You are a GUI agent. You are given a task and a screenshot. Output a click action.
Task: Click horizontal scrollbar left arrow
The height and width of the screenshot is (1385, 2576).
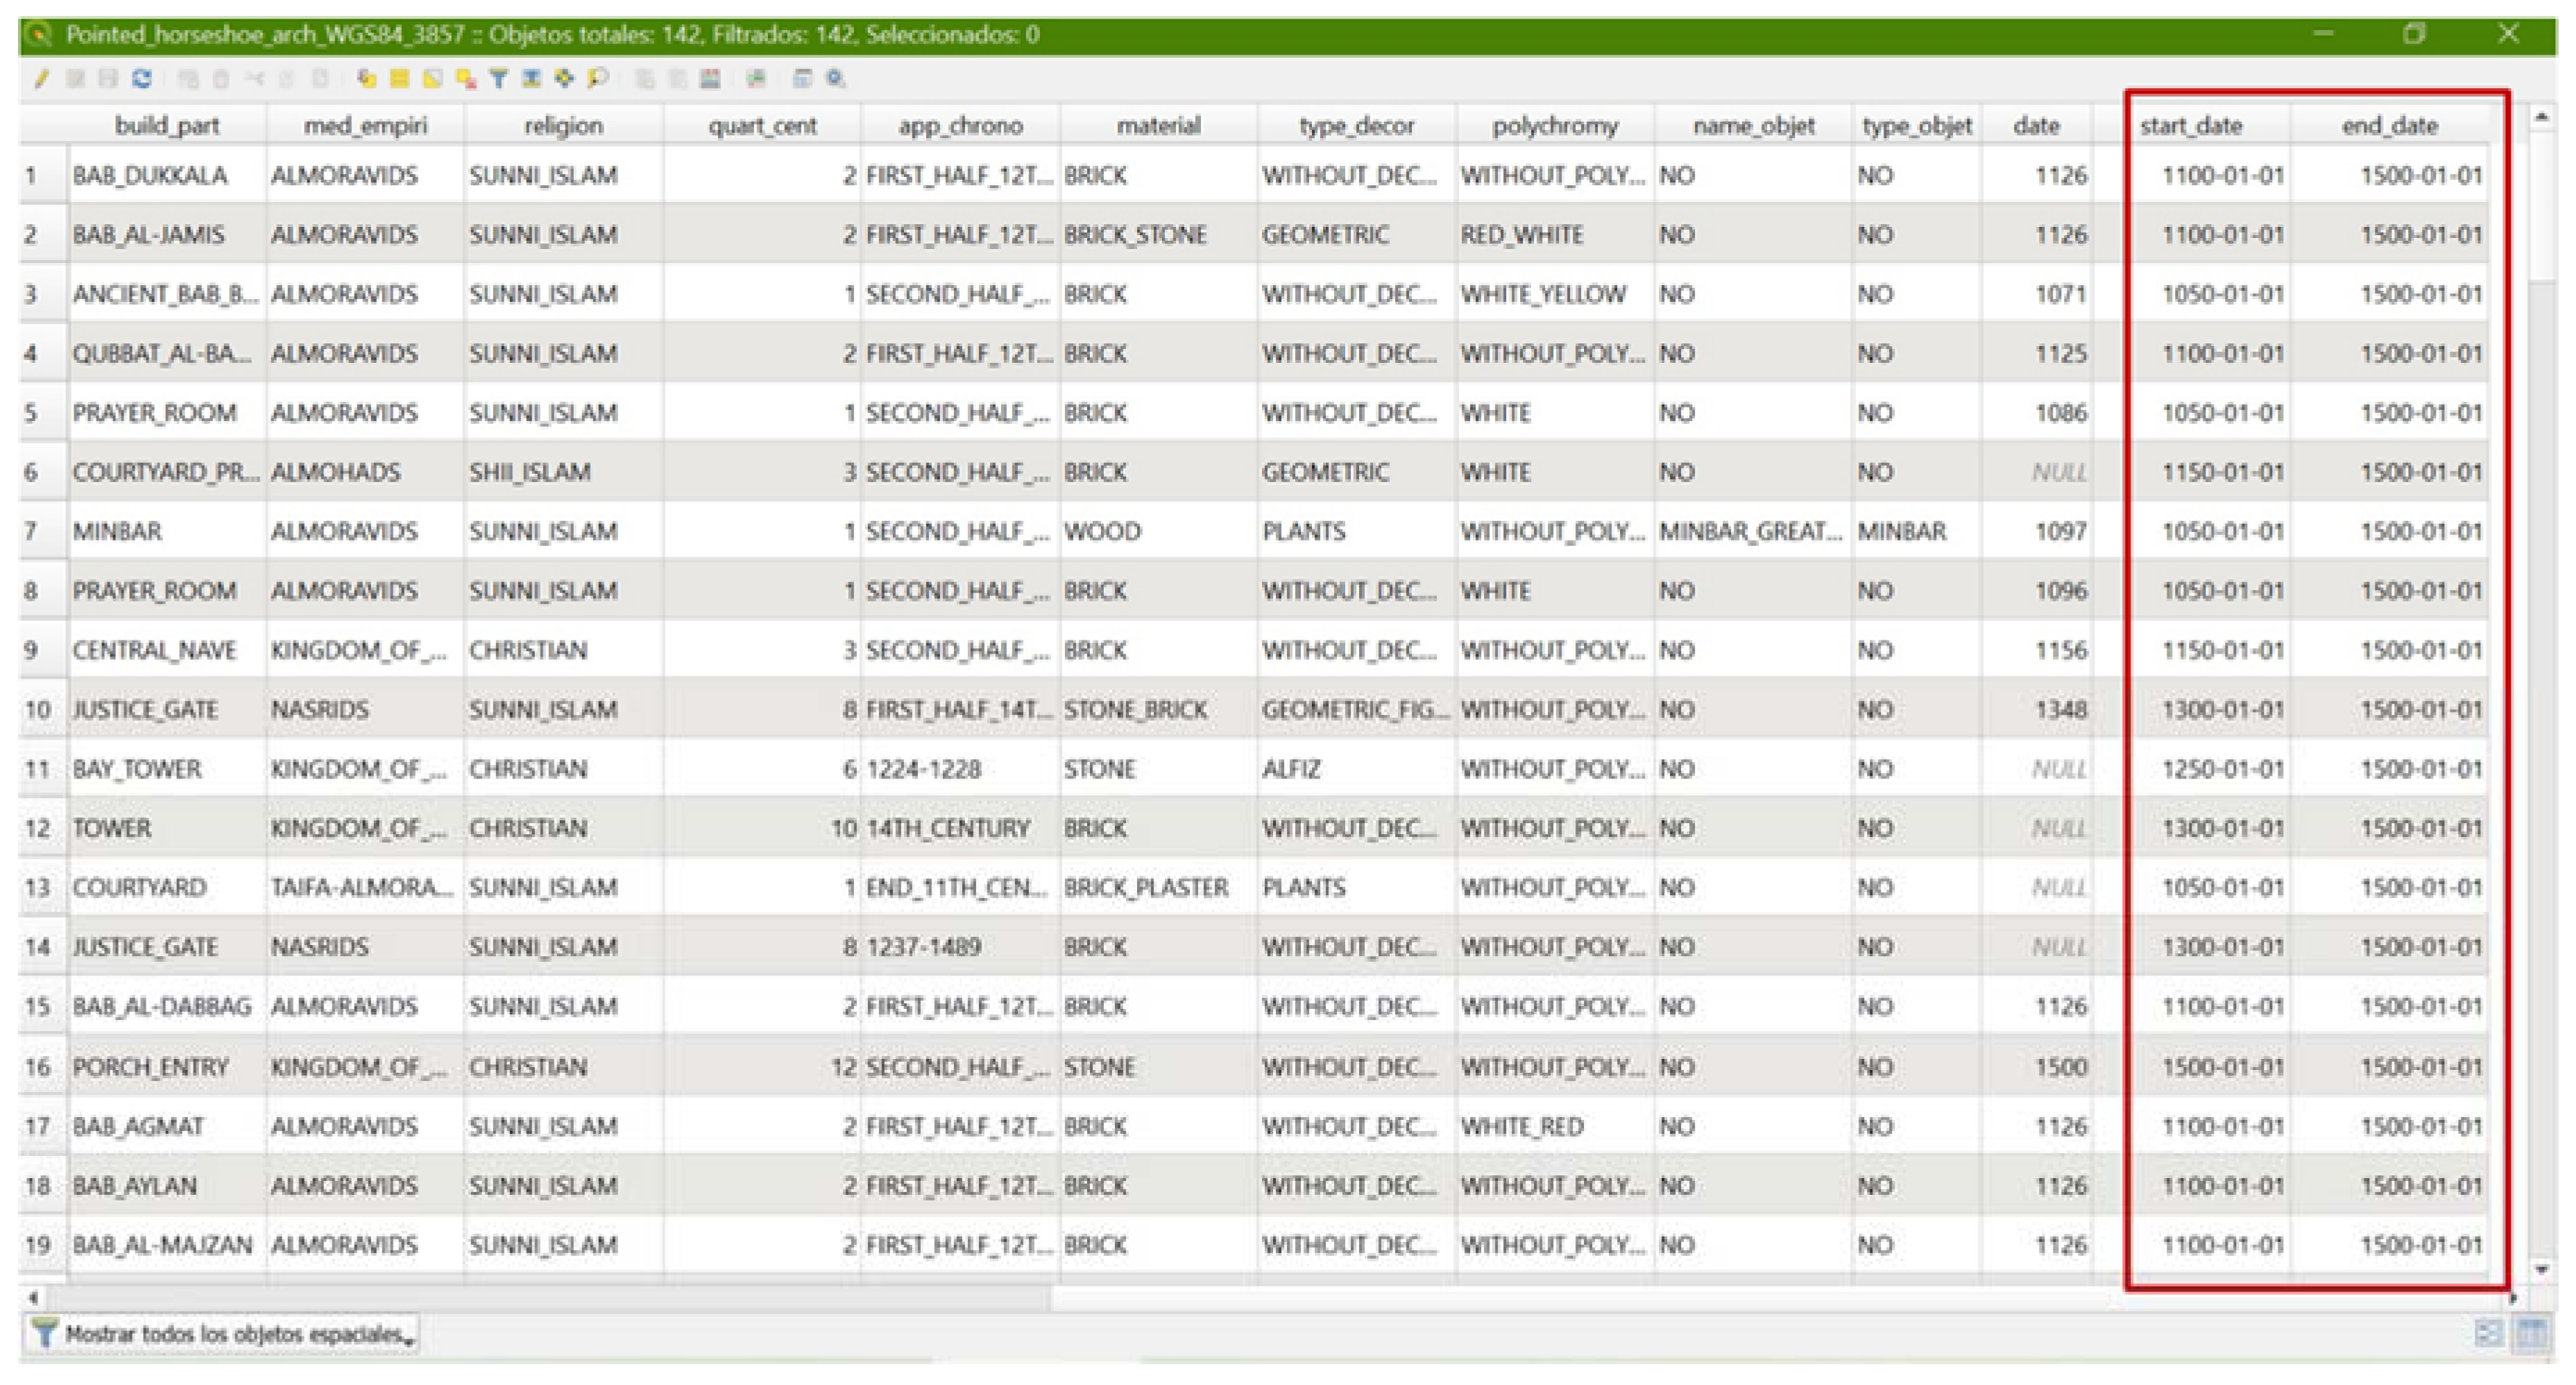coord(33,1297)
